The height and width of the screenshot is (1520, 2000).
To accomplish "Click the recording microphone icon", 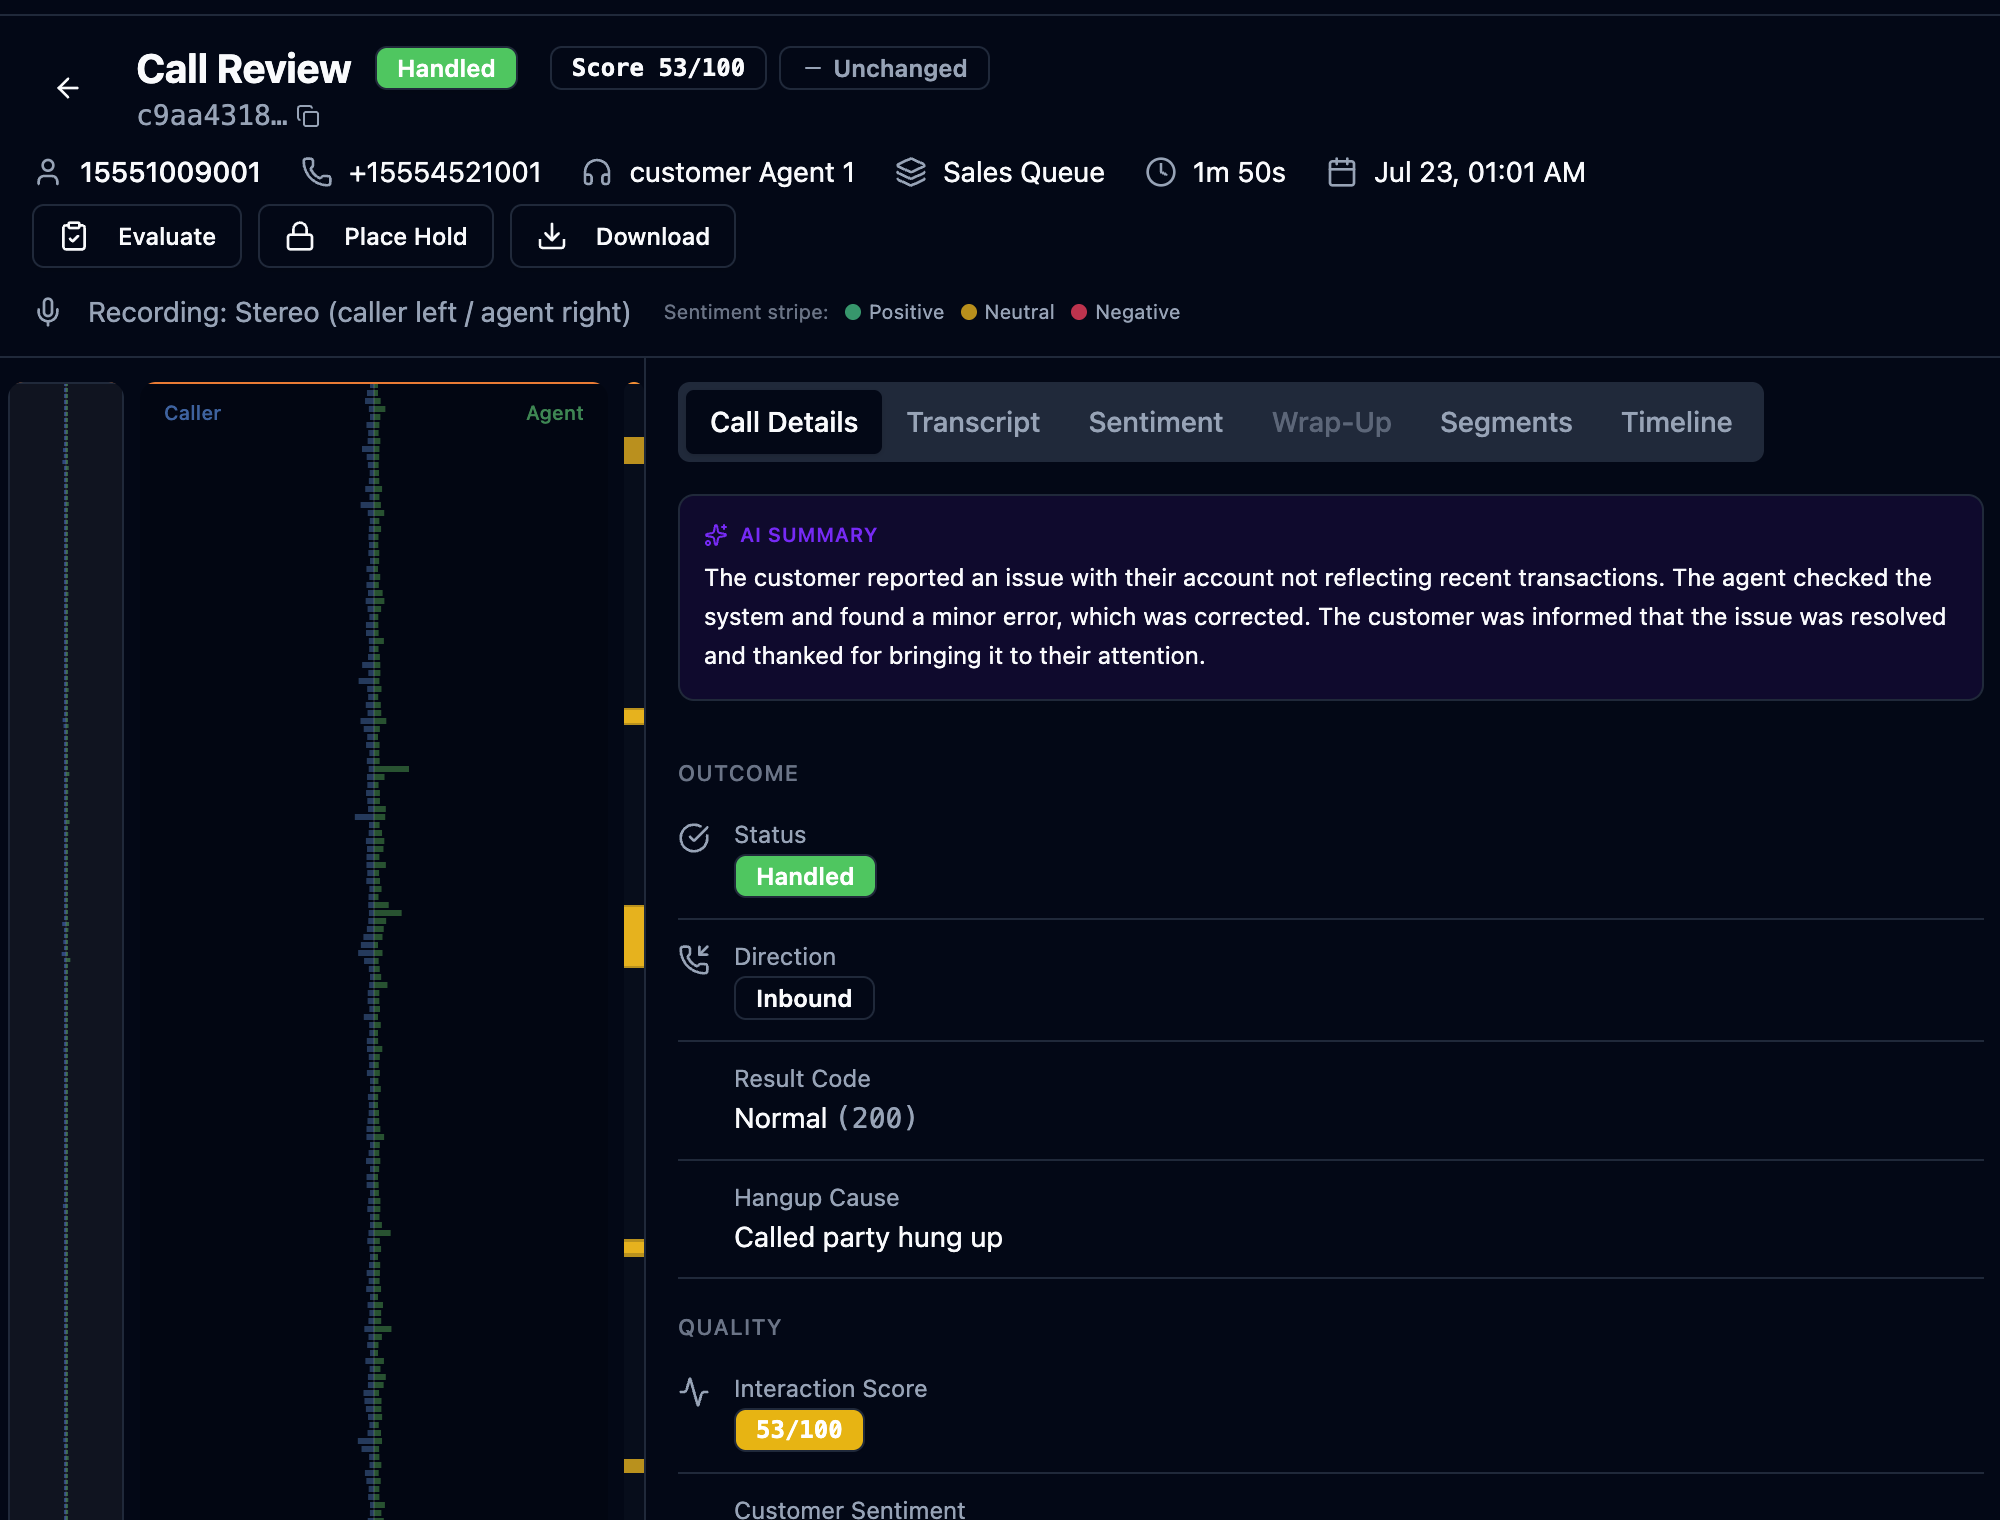I will (48, 312).
